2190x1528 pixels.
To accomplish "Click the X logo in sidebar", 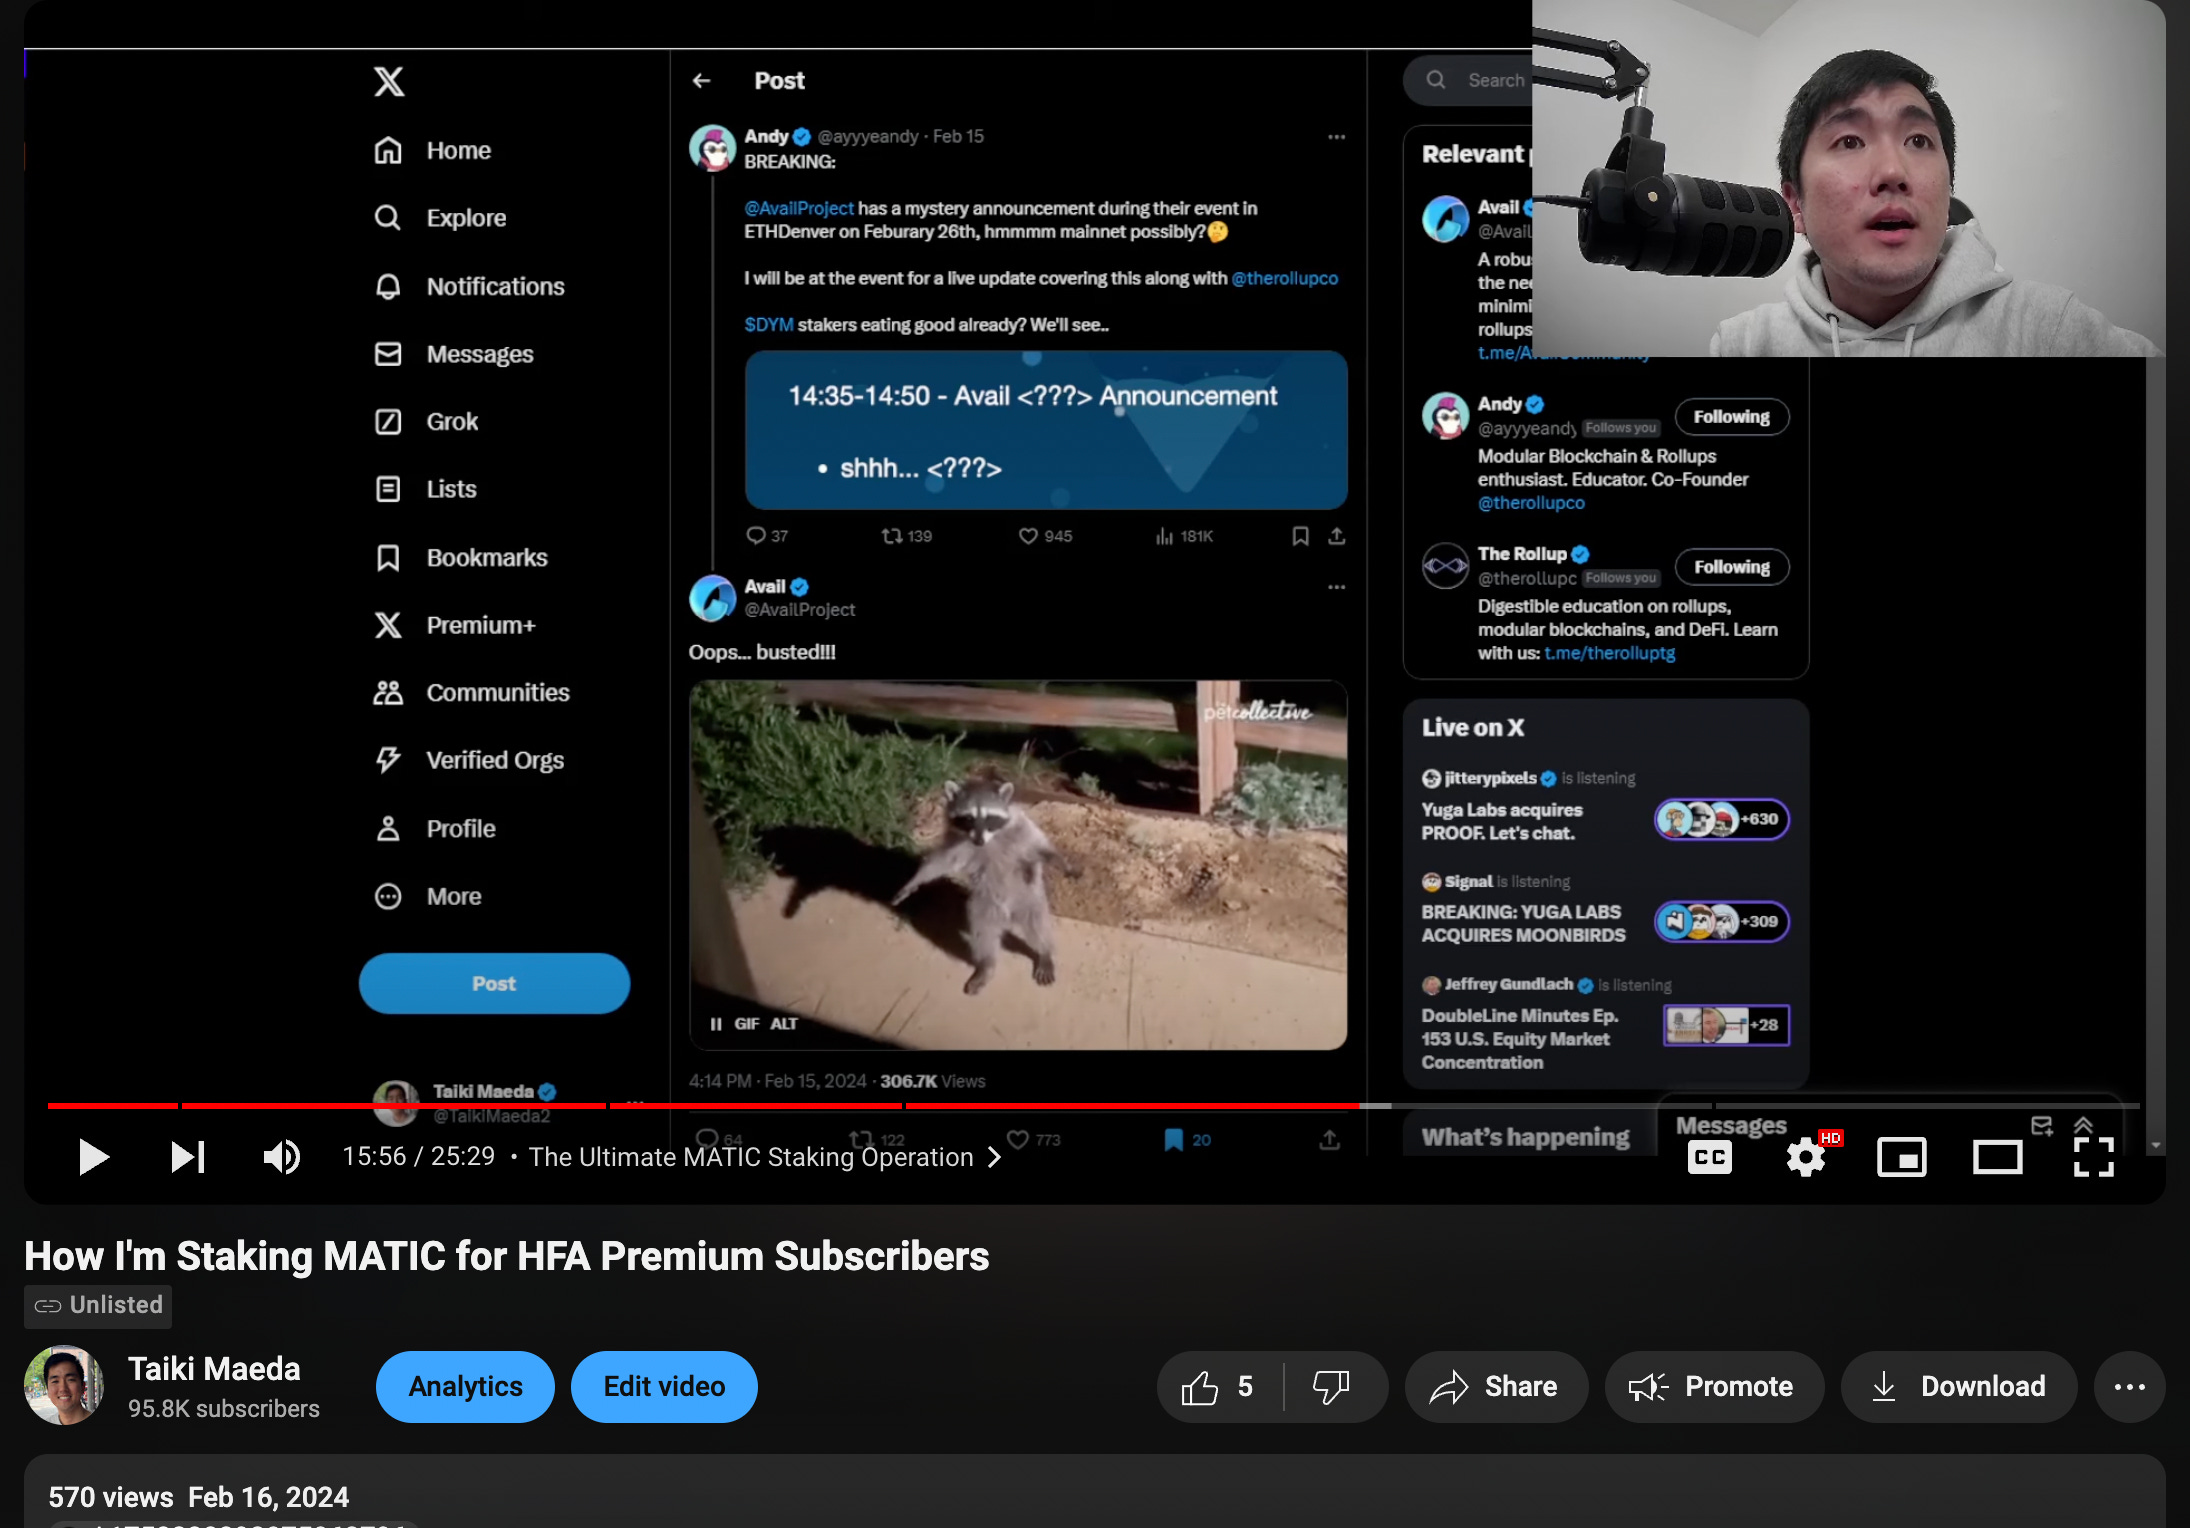I will pyautogui.click(x=389, y=82).
